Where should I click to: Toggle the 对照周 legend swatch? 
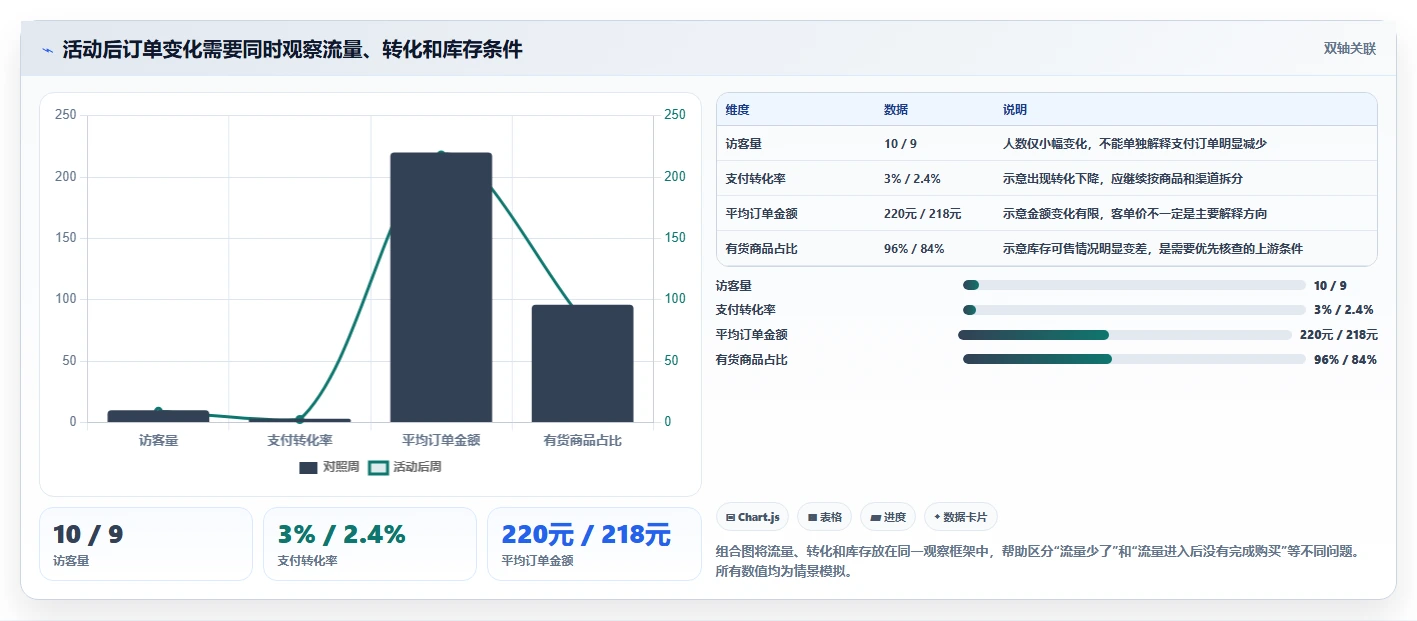[x=308, y=467]
